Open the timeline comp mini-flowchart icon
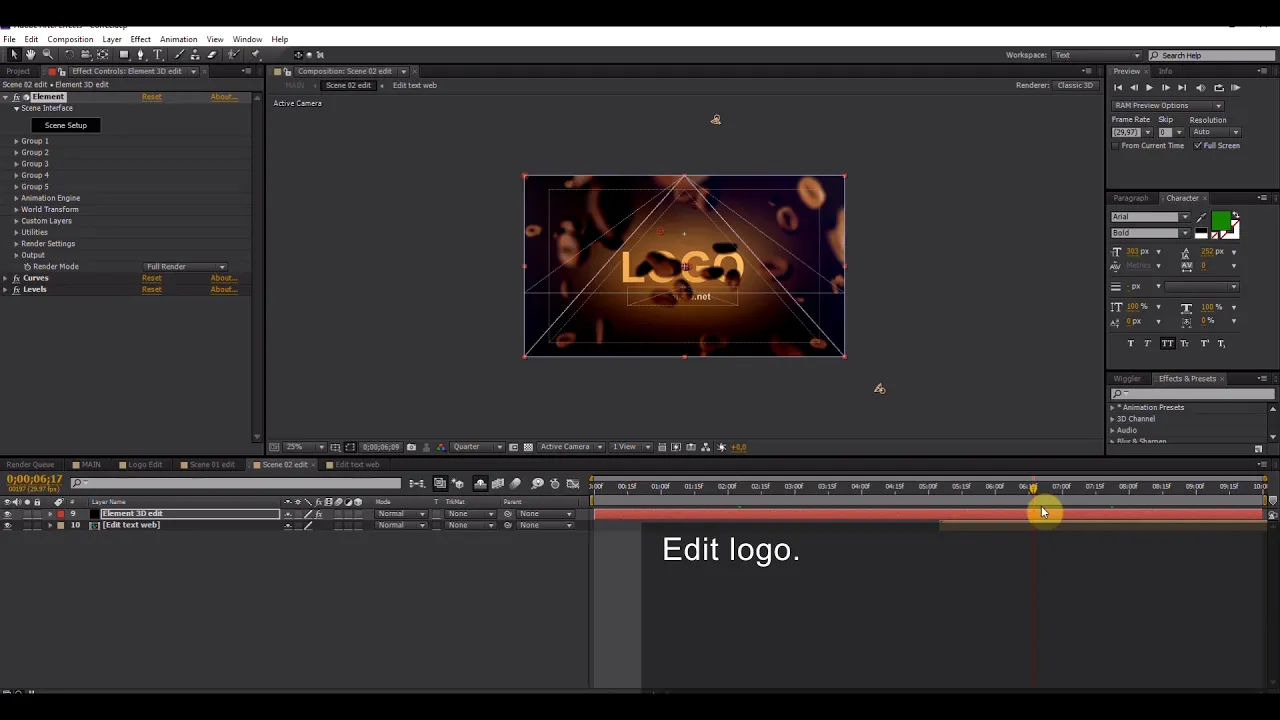 pos(416,484)
